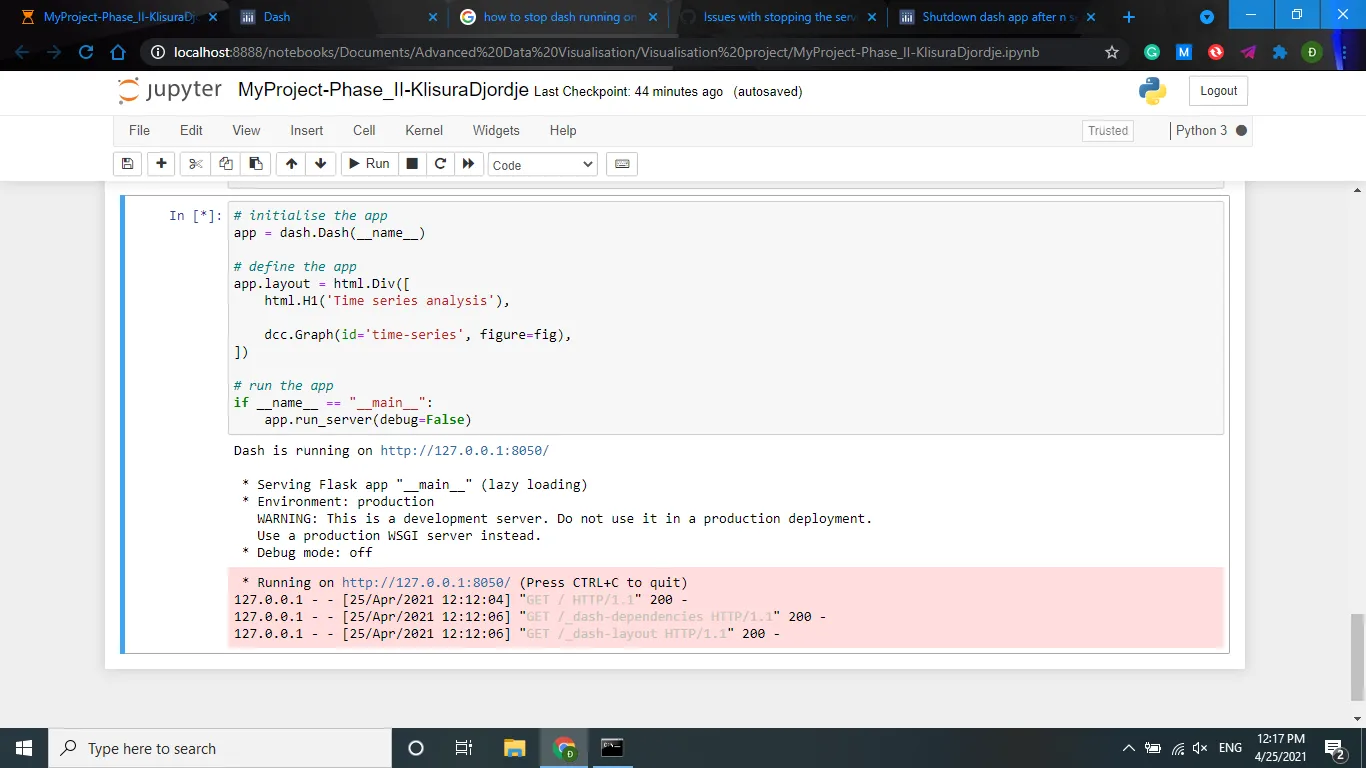Screen dimensions: 1366x768
Task: Open the Help menu
Action: (x=563, y=130)
